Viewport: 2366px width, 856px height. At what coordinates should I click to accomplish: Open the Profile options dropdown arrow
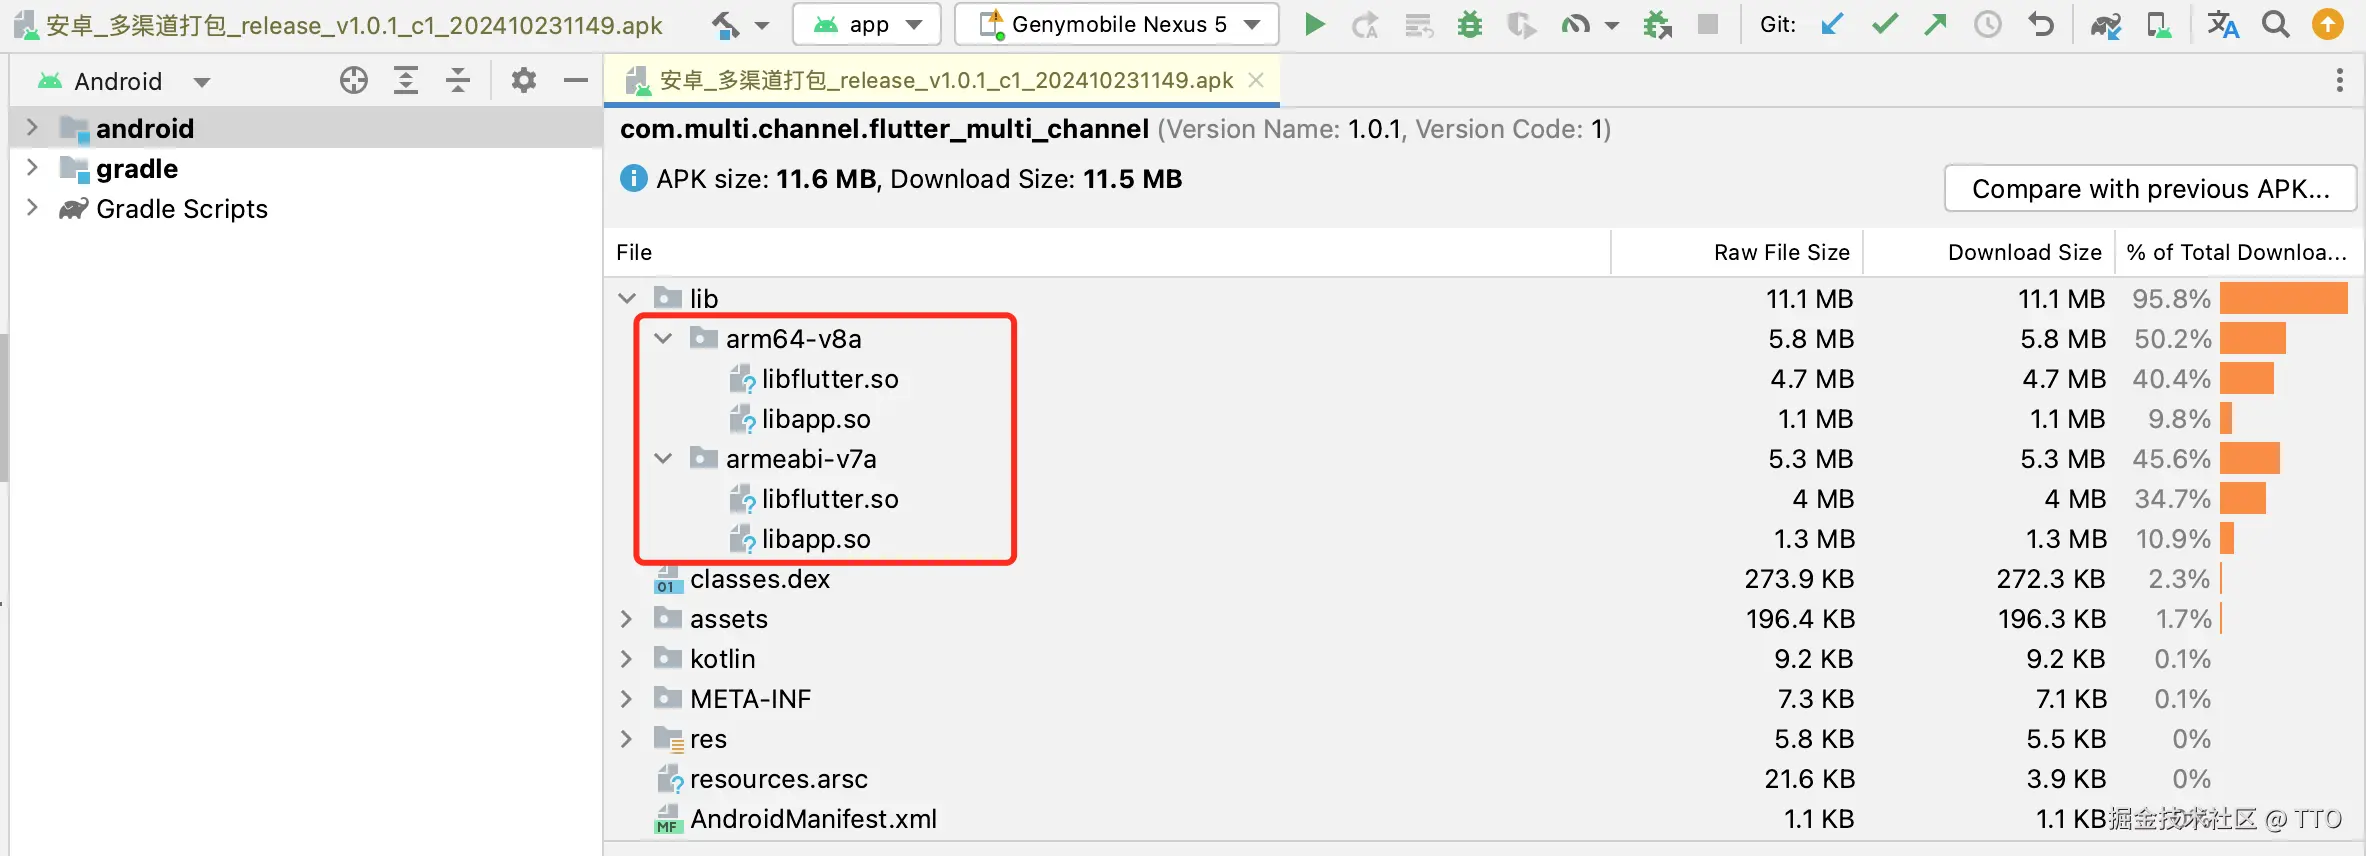click(x=1612, y=25)
